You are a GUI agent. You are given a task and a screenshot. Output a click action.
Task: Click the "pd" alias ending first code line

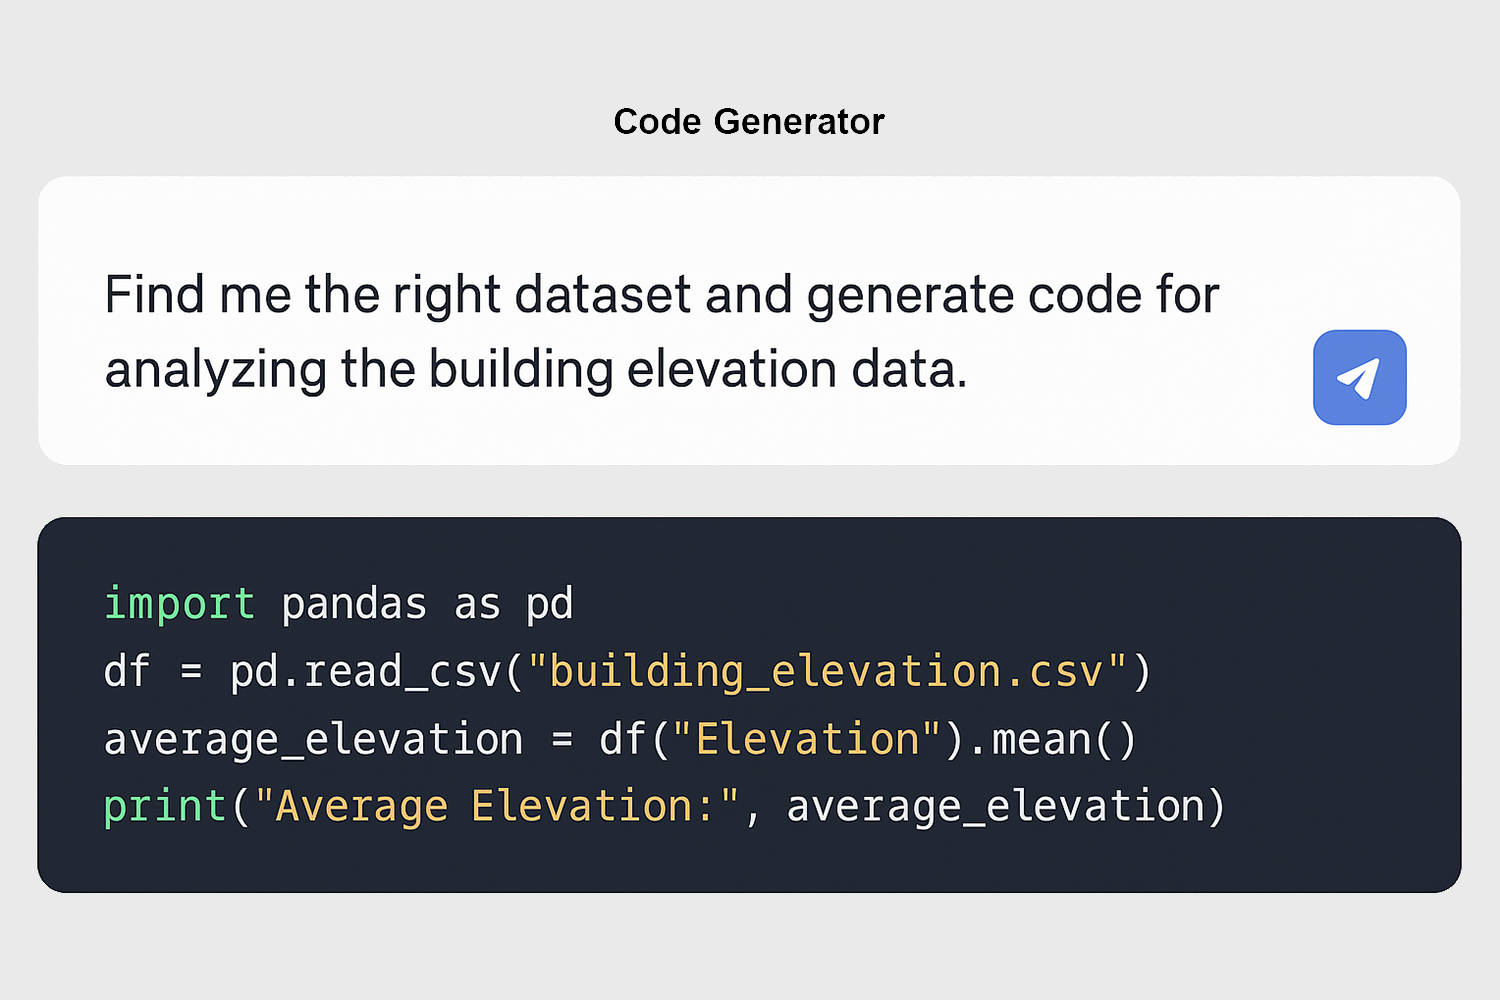pos(549,604)
